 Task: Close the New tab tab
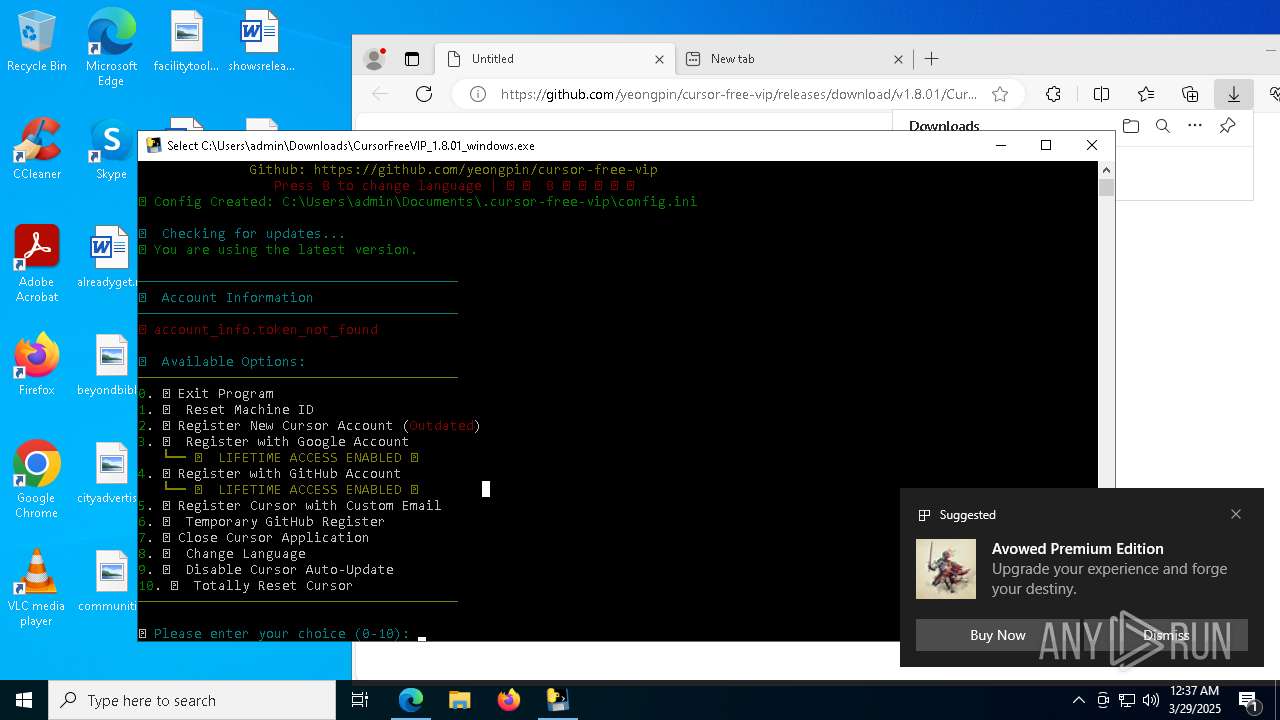(x=898, y=59)
